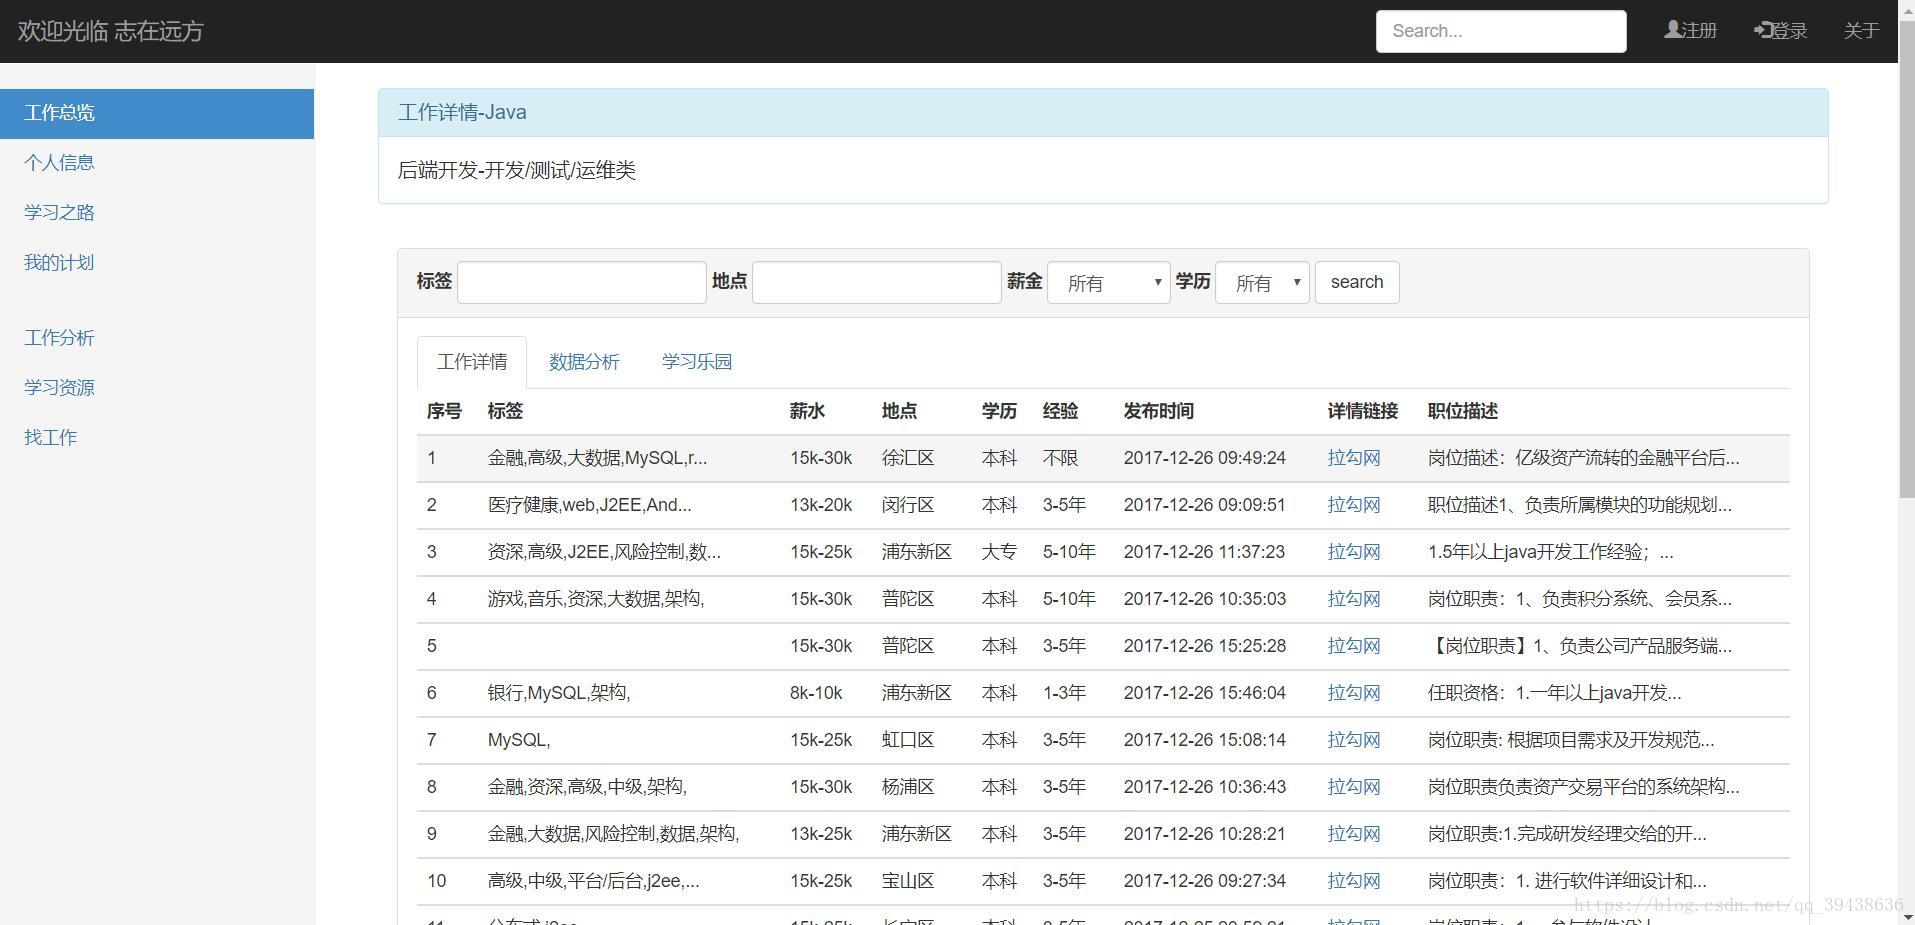This screenshot has height=925, width=1915.
Task: Click the 标签 column header
Action: click(x=505, y=411)
